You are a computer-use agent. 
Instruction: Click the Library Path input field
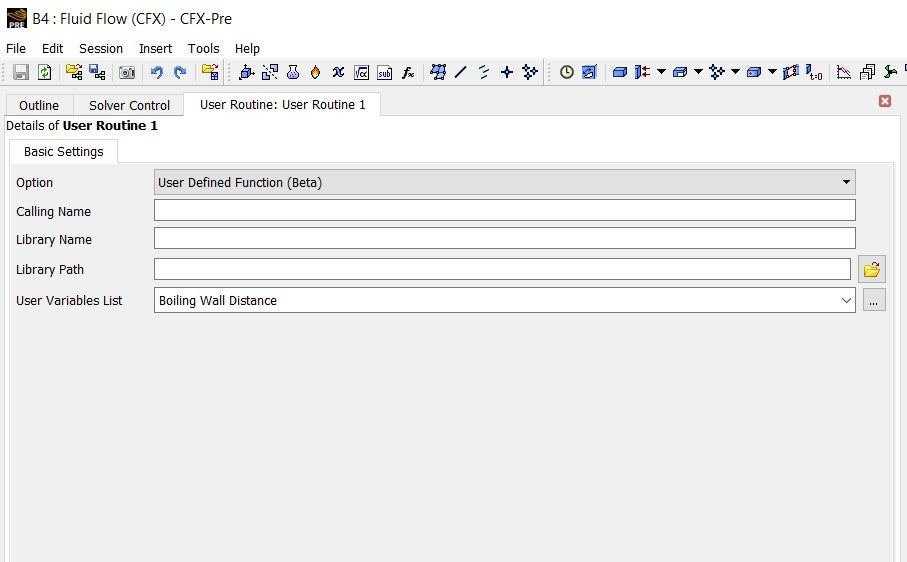pos(502,269)
